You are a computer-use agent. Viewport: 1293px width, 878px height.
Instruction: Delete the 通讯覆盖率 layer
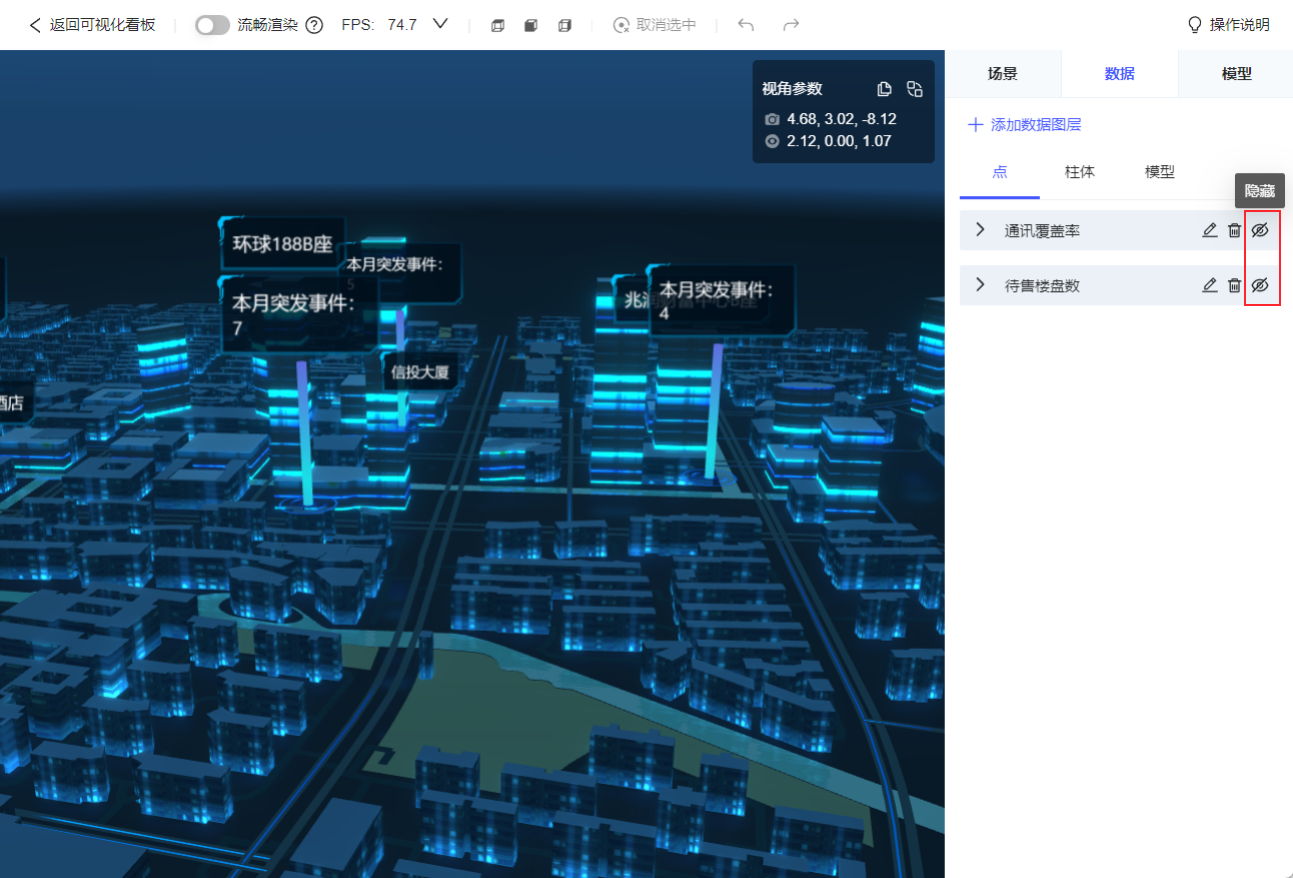(1234, 230)
